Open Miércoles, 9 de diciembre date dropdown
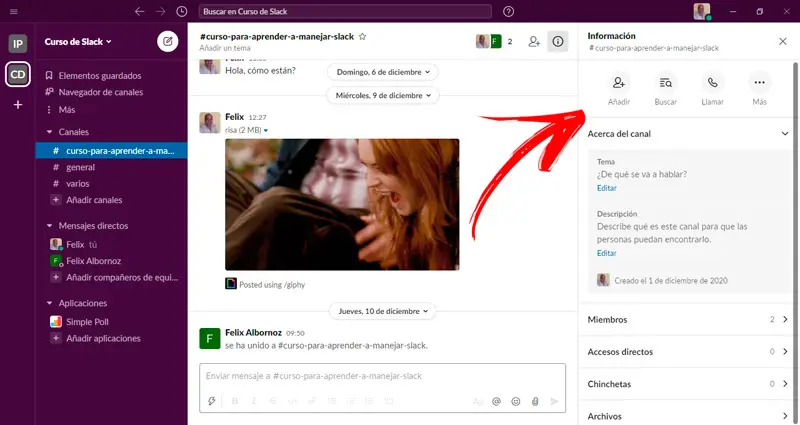Image resolution: width=800 pixels, height=425 pixels. coord(383,95)
